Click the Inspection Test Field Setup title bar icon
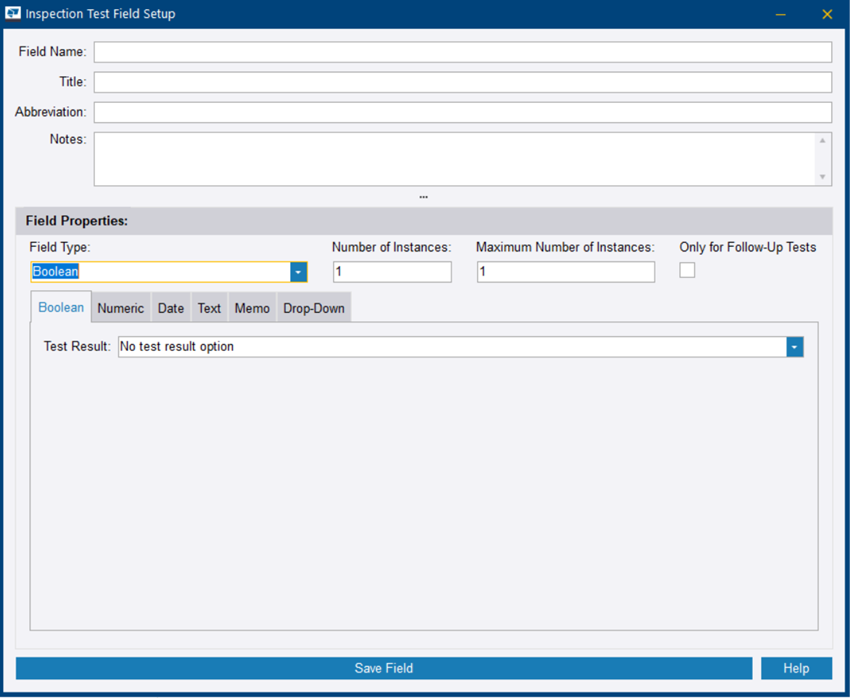The width and height of the screenshot is (850, 698). pos(13,13)
